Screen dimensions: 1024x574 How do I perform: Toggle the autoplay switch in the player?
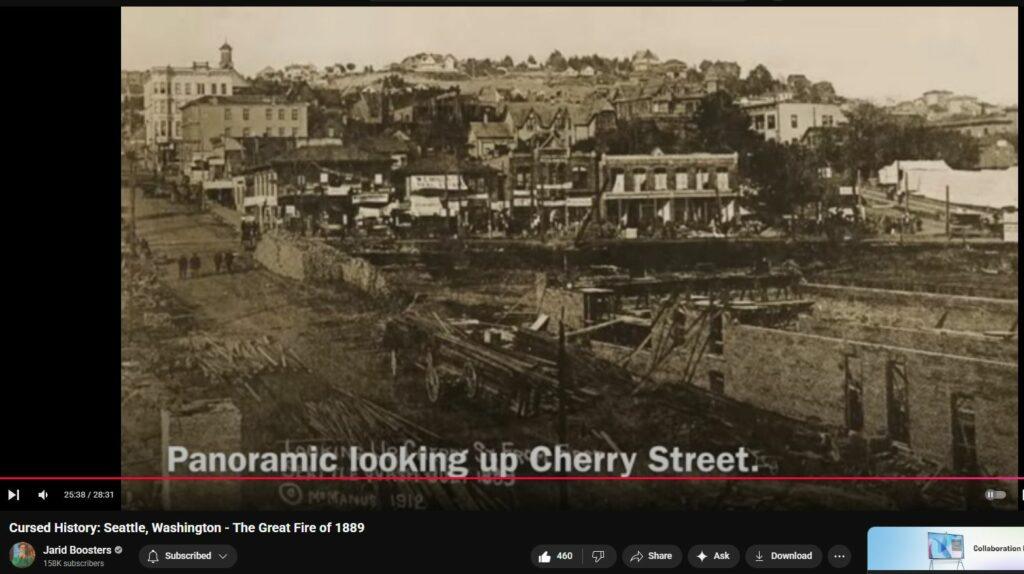click(995, 495)
